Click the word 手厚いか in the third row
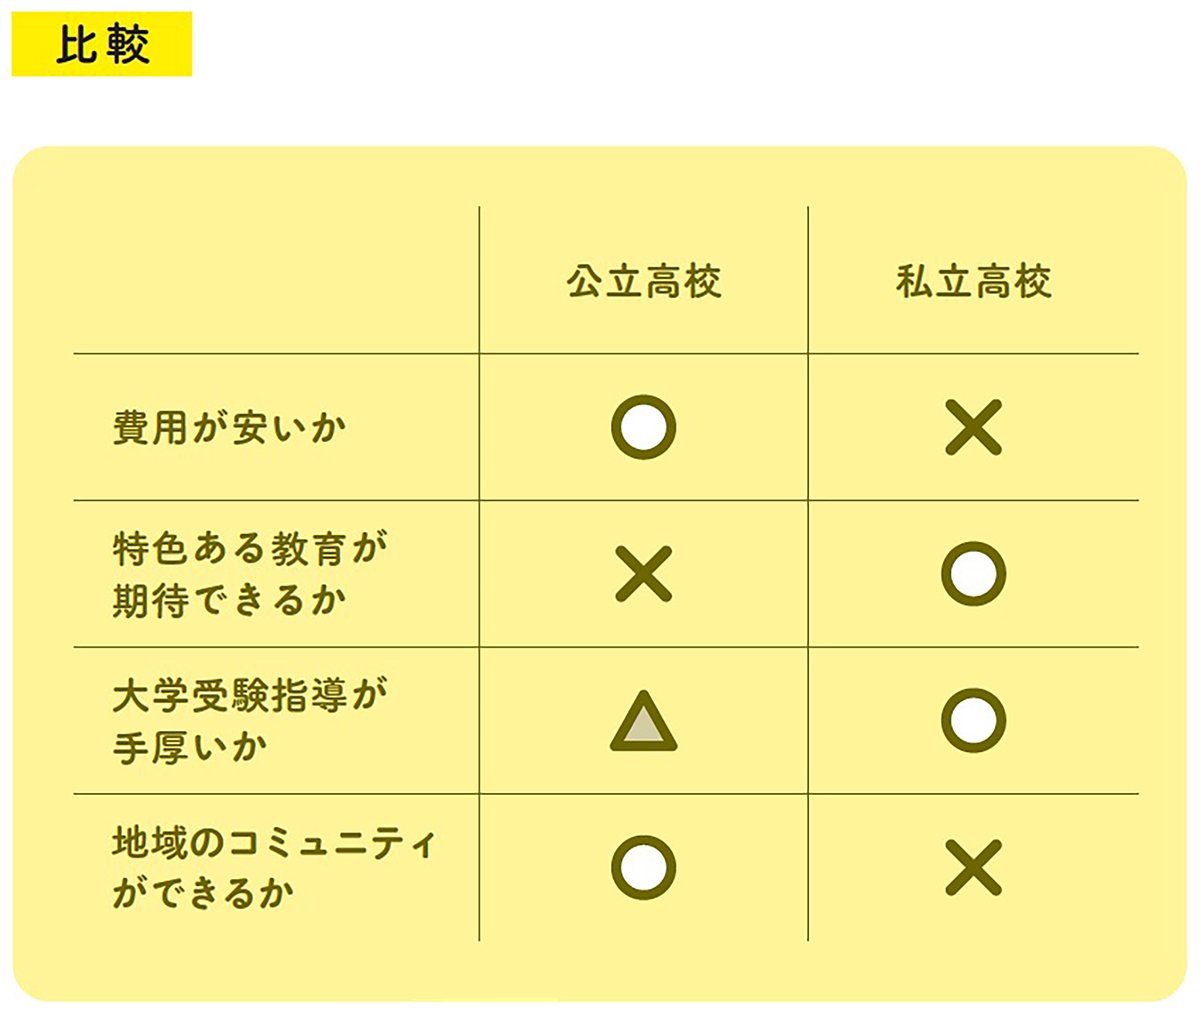The height and width of the screenshot is (1015, 1200). tap(189, 748)
